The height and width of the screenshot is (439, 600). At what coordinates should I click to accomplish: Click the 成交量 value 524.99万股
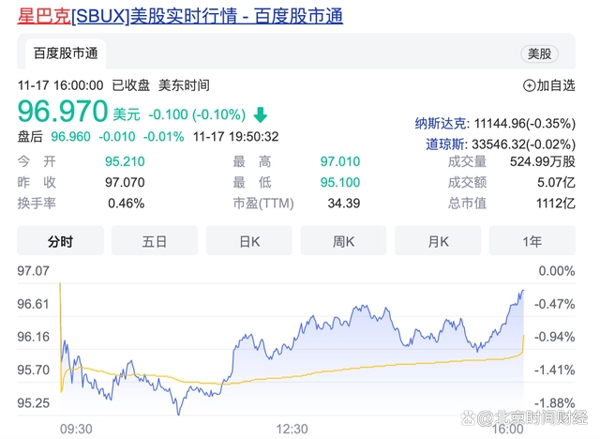[x=543, y=162]
